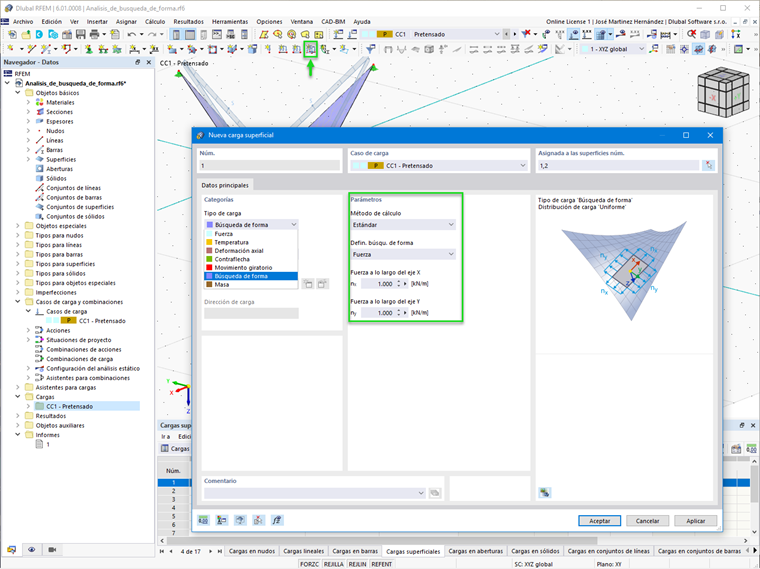Click the save file toolbar icon
760x569 pixels.
[80, 34]
